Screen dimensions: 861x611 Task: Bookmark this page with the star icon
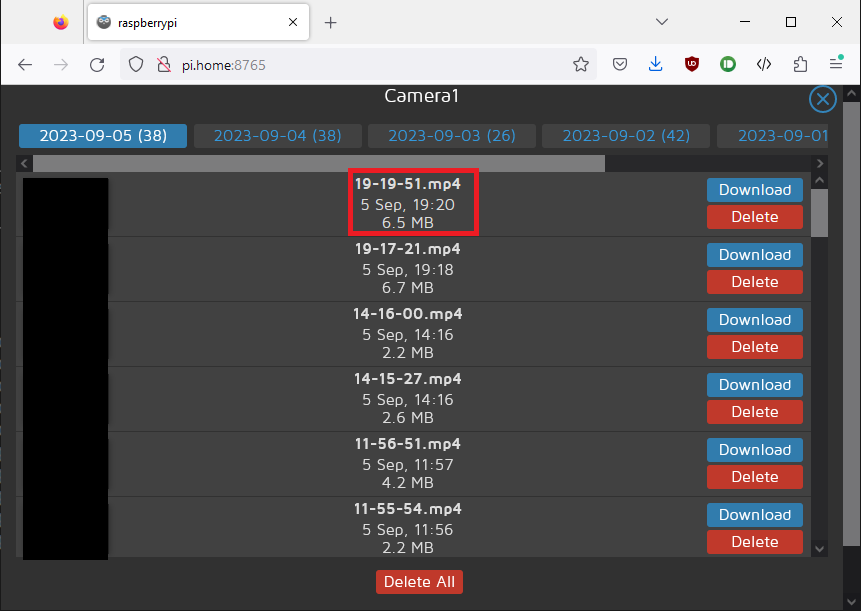581,64
